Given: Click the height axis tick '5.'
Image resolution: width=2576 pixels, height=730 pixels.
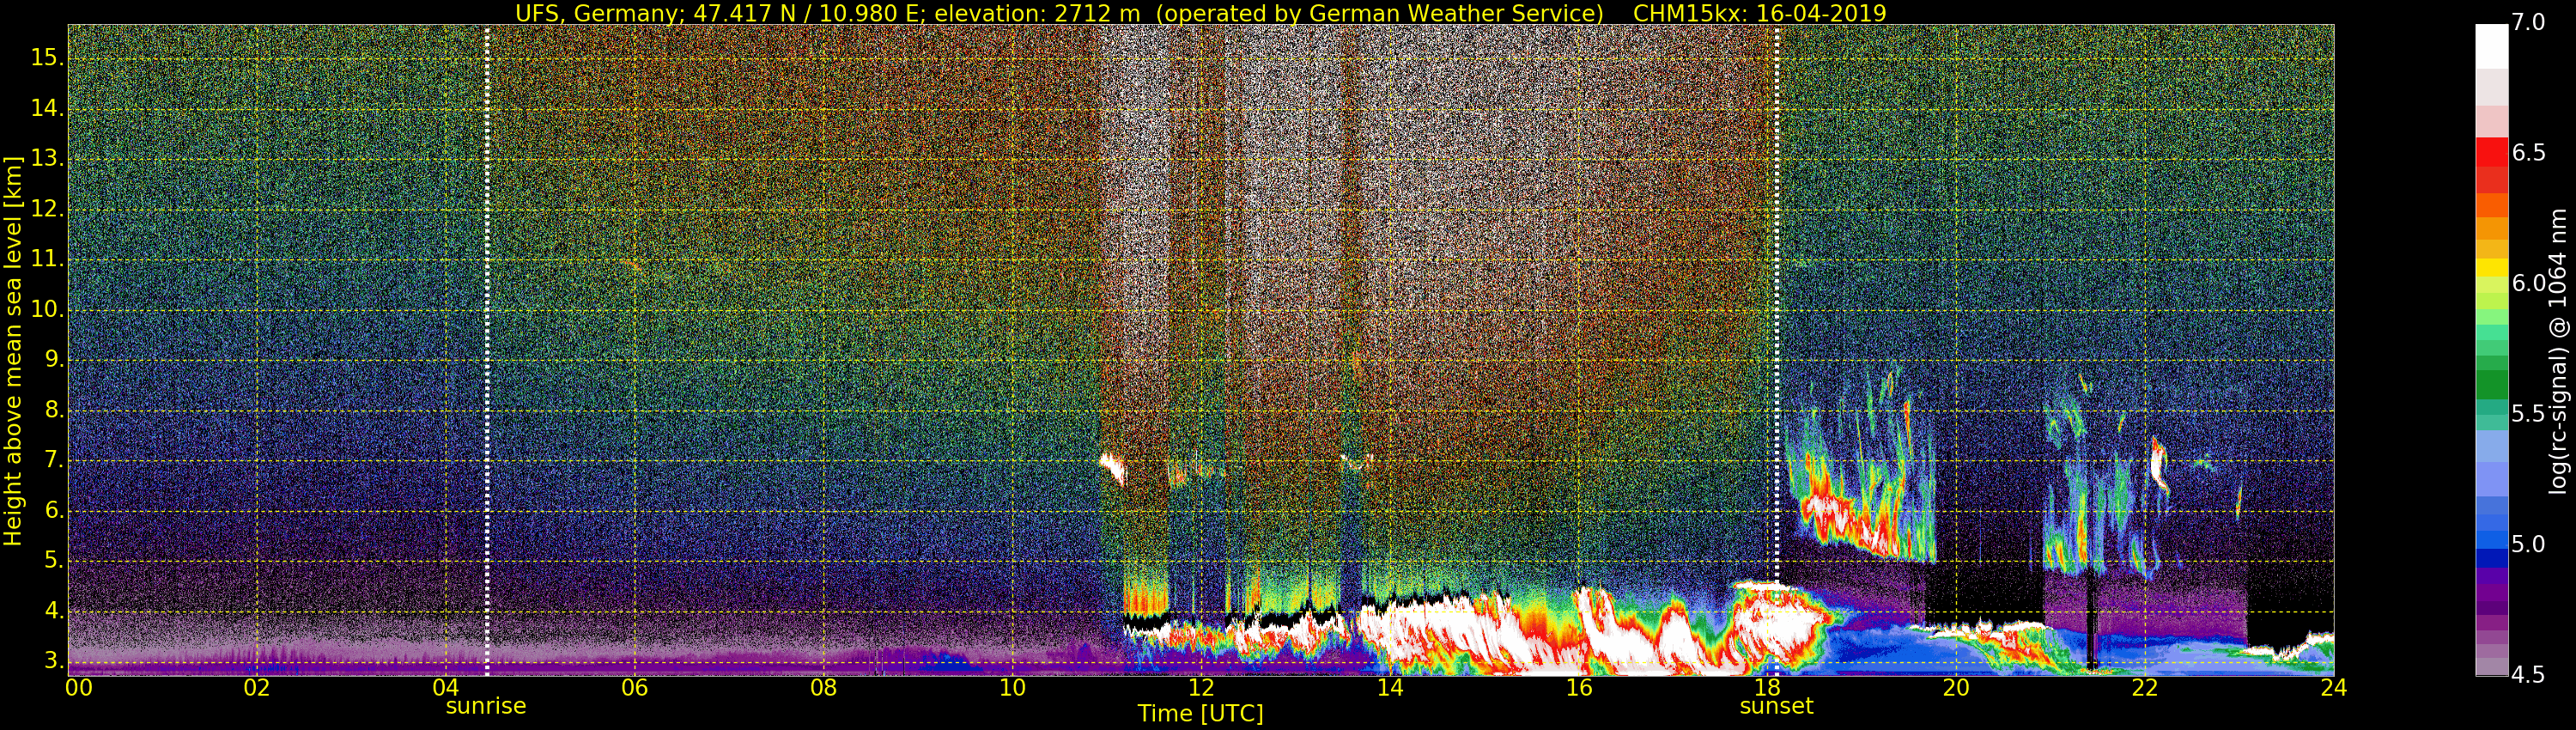Looking at the screenshot, I should pyautogui.click(x=53, y=561).
